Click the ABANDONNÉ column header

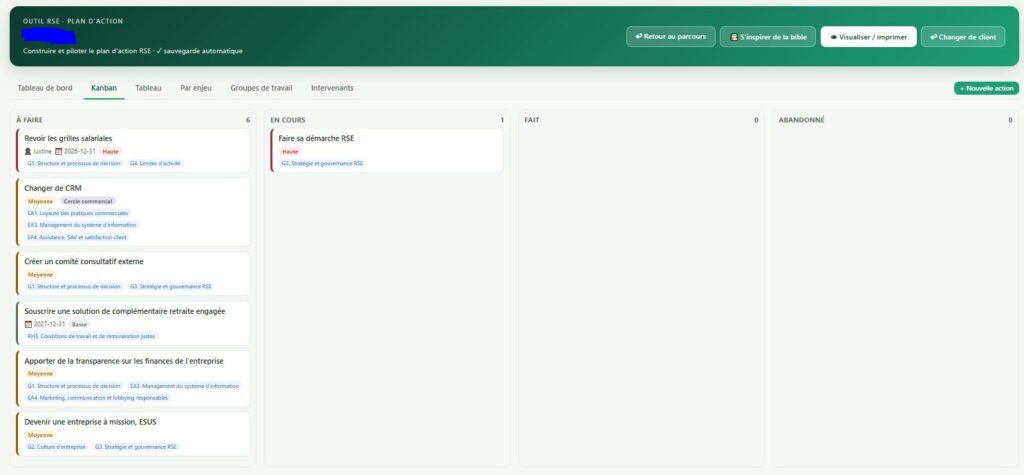point(801,120)
